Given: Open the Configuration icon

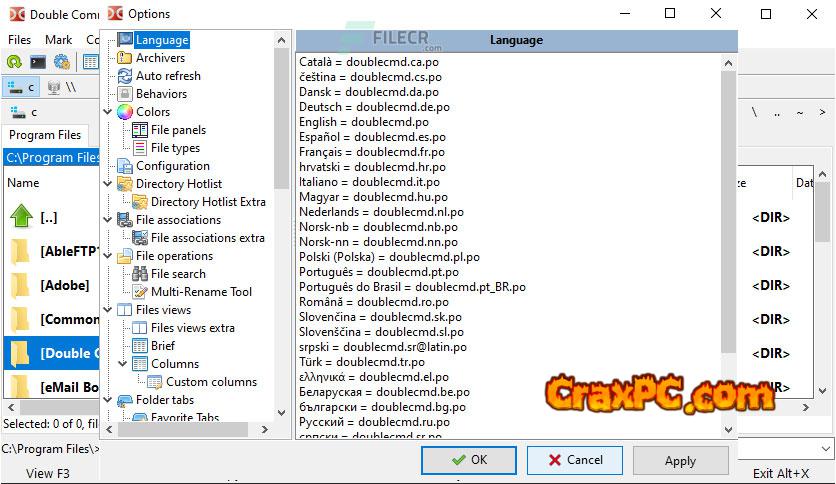Looking at the screenshot, I should point(125,166).
